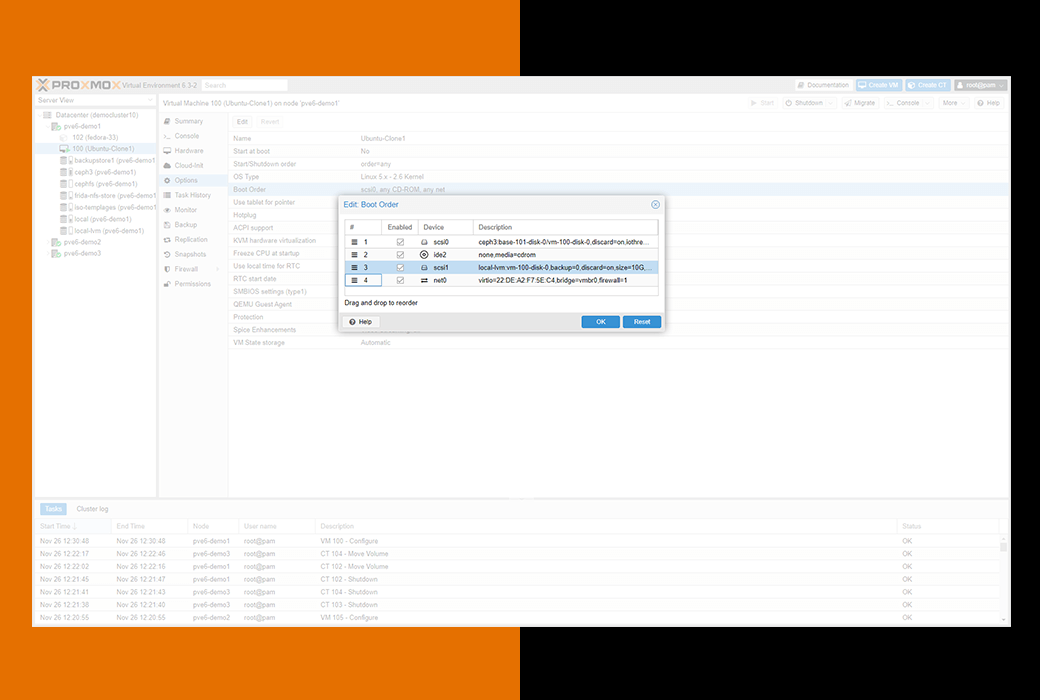Screen dimensions: 1040x700
Task: Open the toolbar Console dropdown arrow
Action: [x=927, y=104]
